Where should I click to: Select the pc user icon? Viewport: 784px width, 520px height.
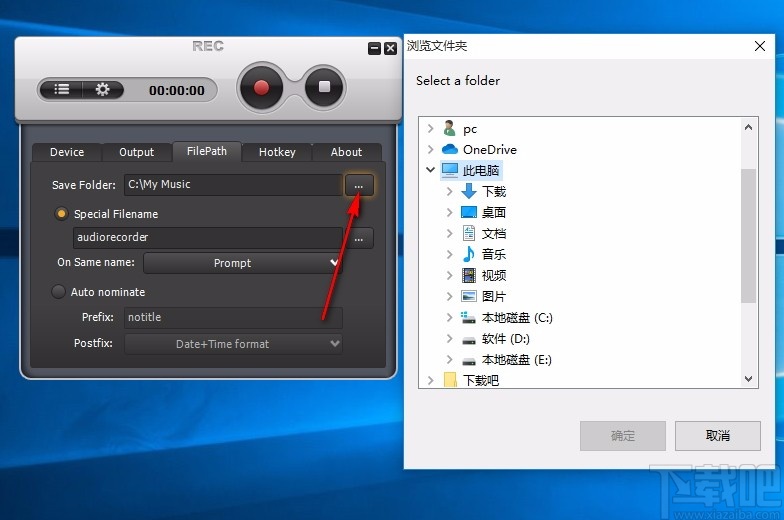click(450, 128)
